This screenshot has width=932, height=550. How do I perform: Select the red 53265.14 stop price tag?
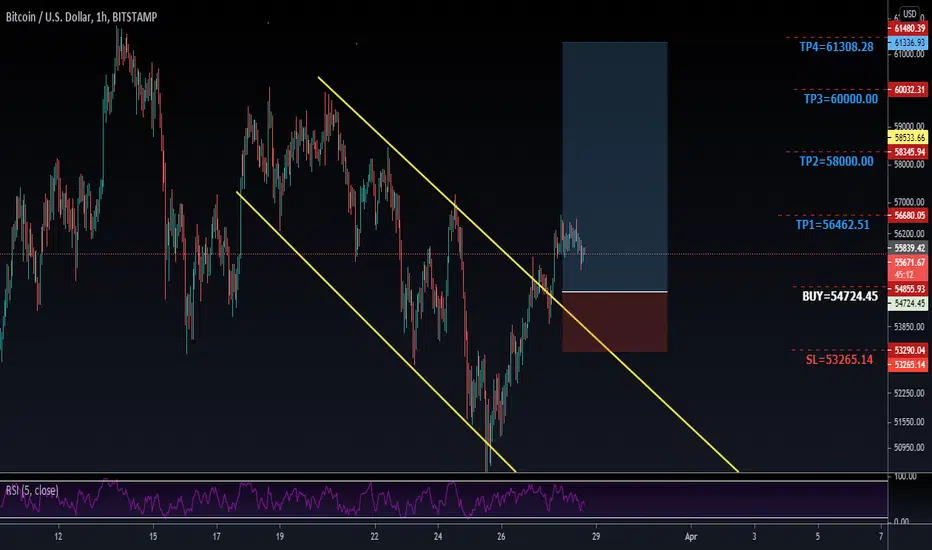(x=908, y=365)
